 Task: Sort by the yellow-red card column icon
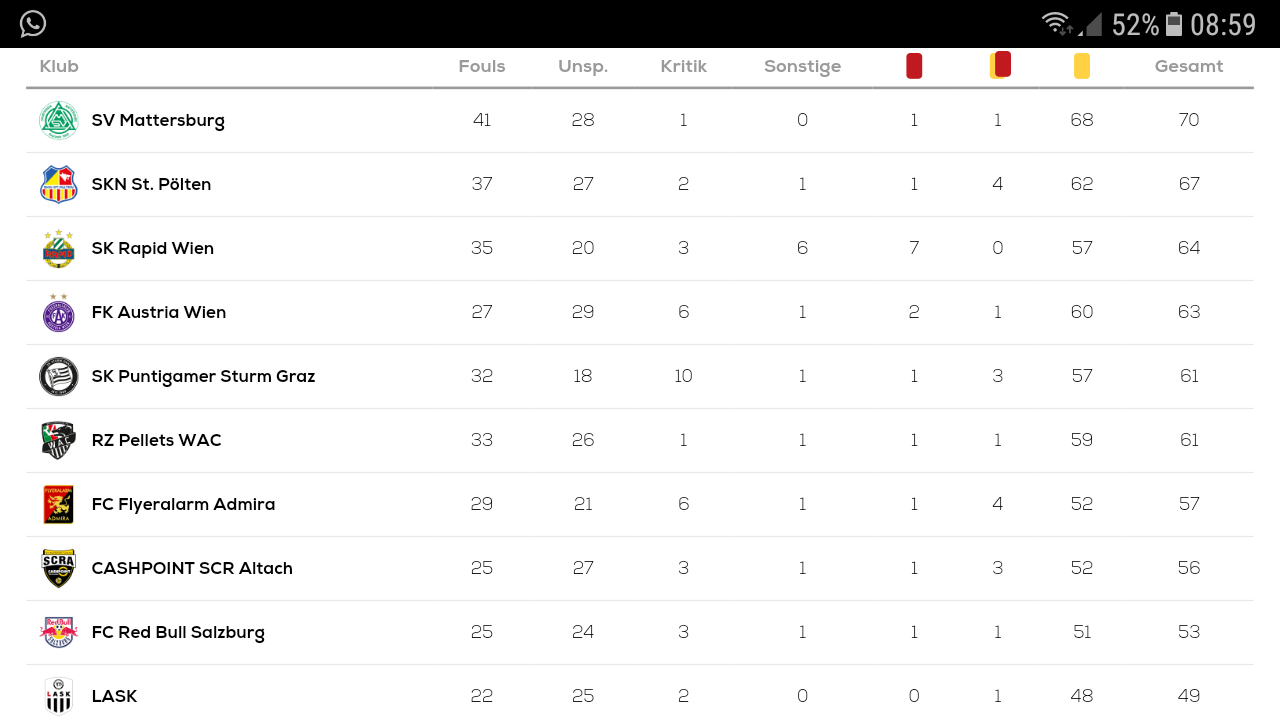[1000, 65]
